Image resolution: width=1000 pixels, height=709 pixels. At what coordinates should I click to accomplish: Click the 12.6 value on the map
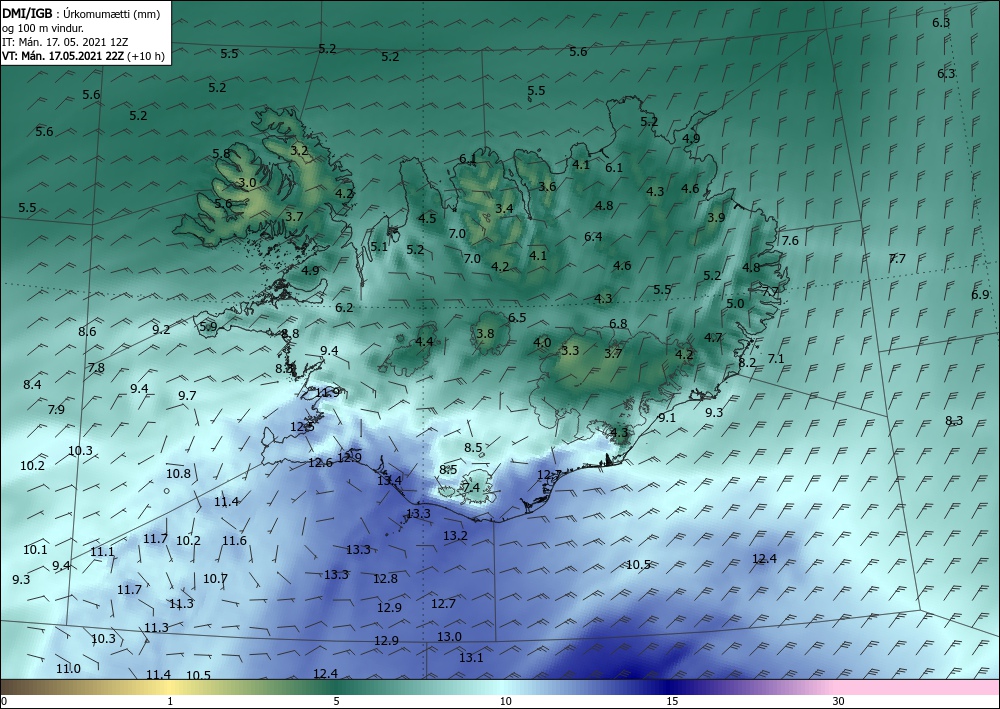pyautogui.click(x=320, y=463)
